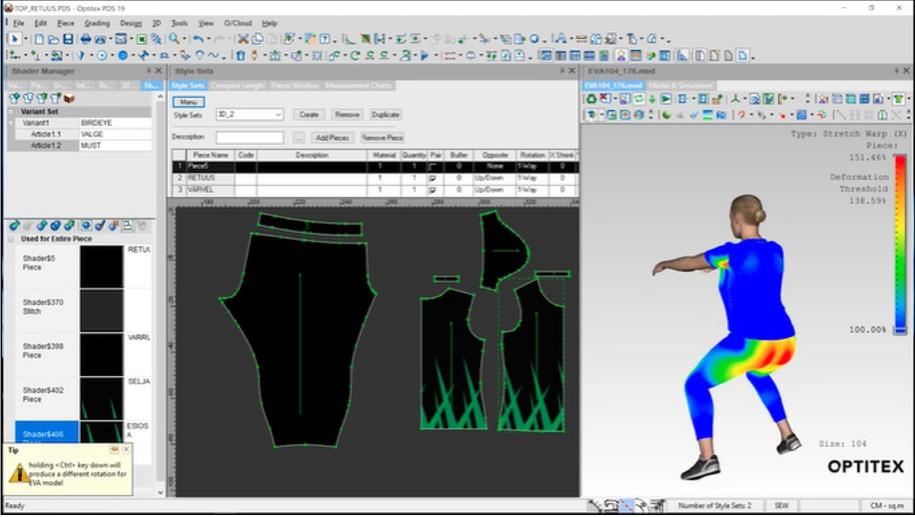
Task: Click the green t-shirt icon in 3D toolbar
Action: 898,99
